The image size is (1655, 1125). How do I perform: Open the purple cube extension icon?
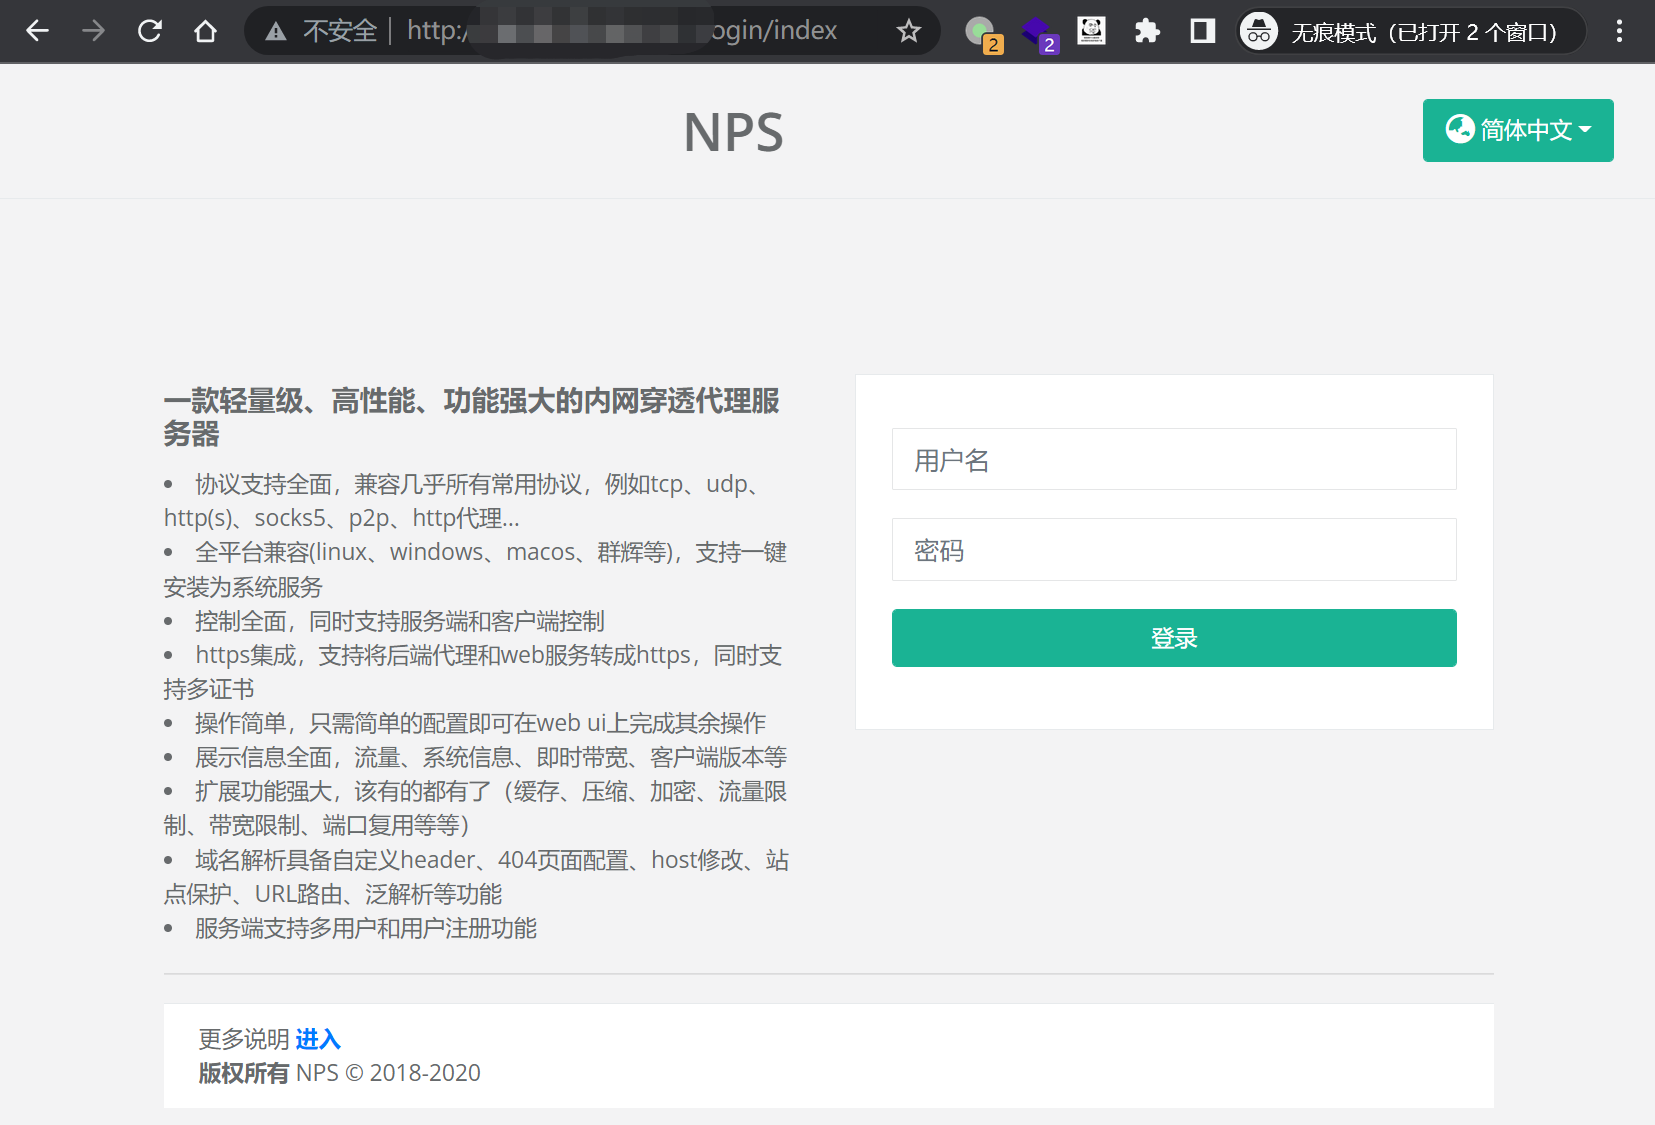(1036, 32)
